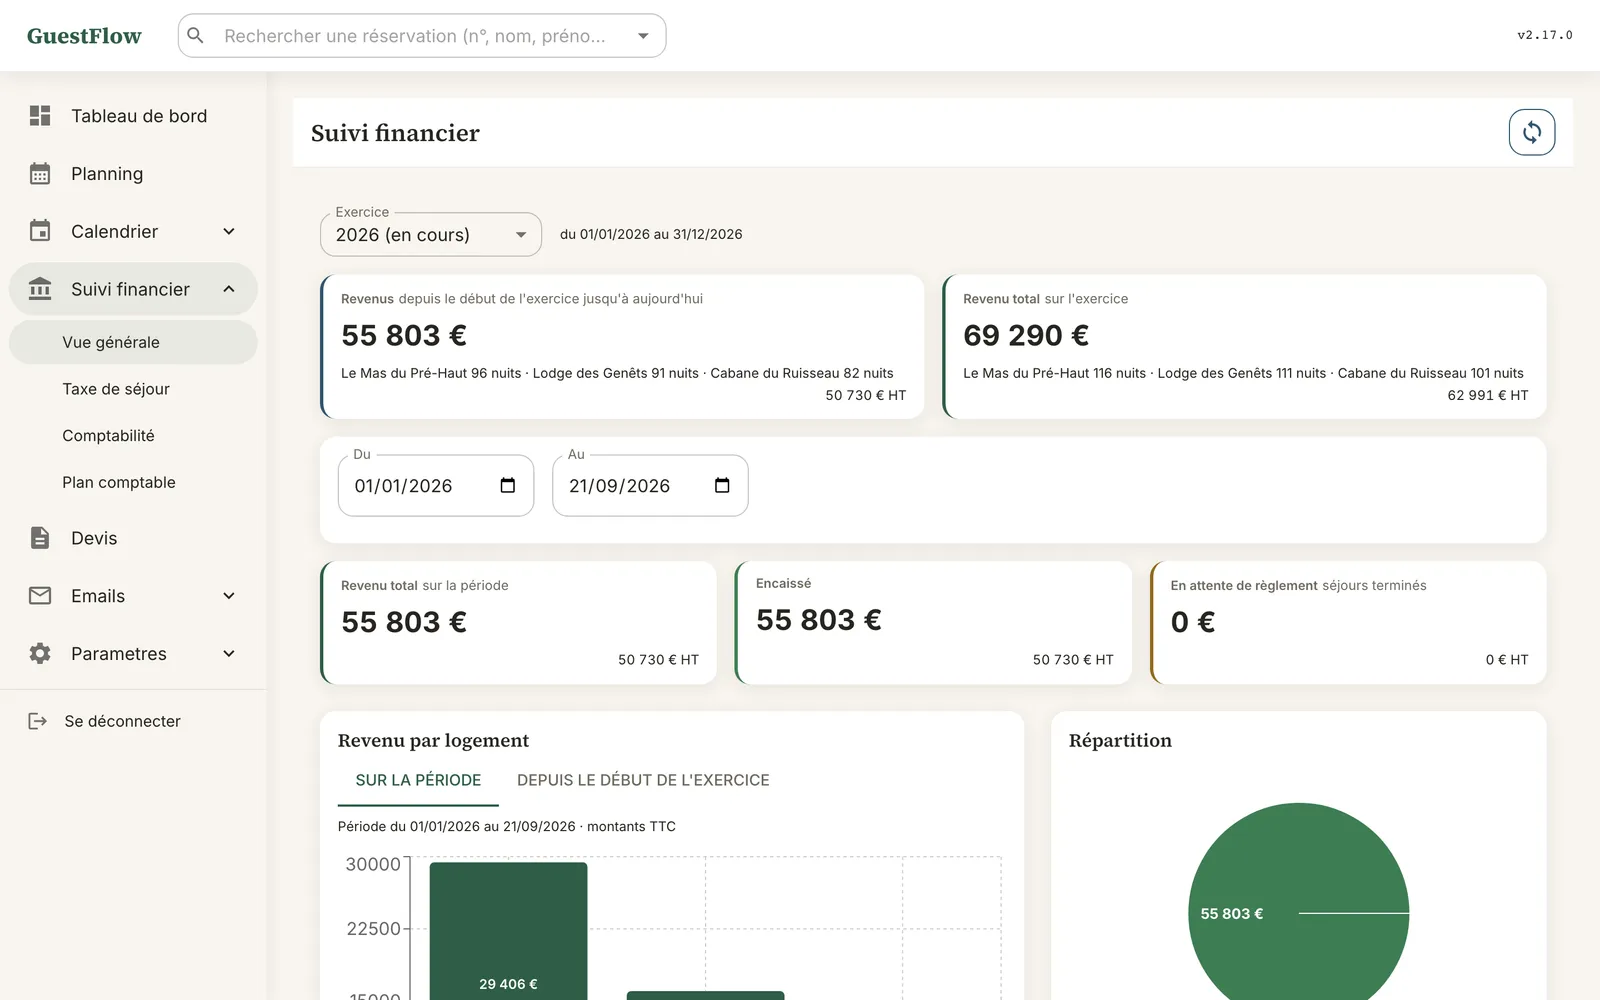Image resolution: width=1600 pixels, height=1000 pixels.
Task: Click the GuestFlow logo
Action: click(x=84, y=36)
